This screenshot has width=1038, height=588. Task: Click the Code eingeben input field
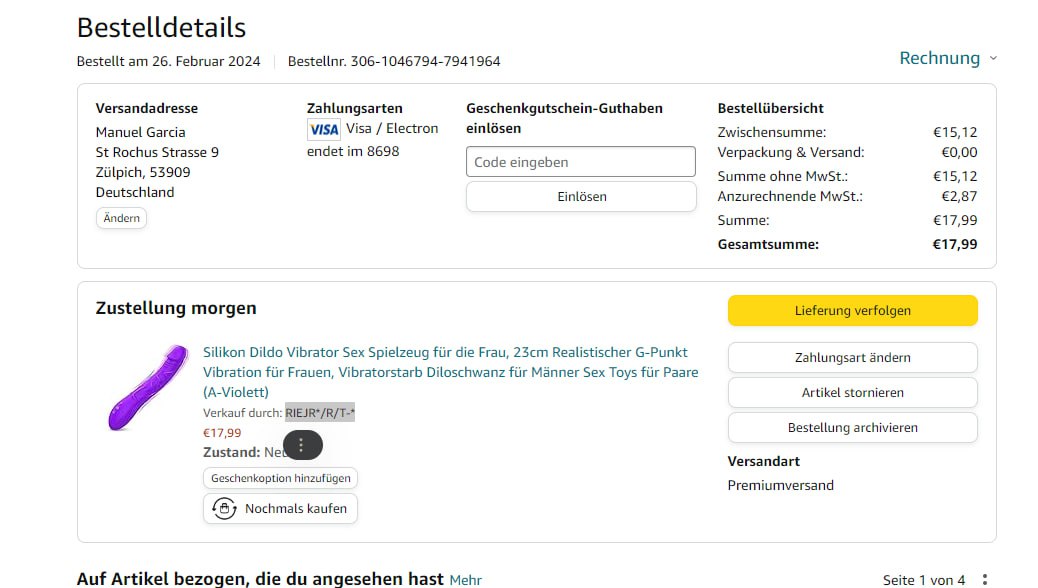point(580,162)
